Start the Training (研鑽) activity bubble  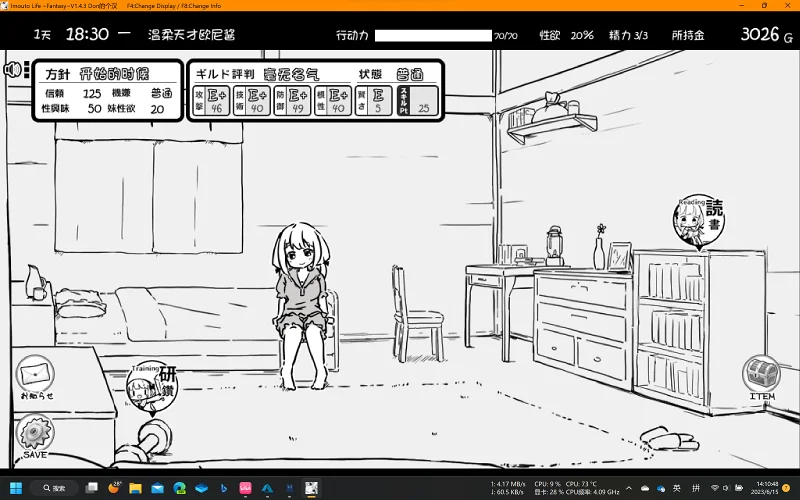pyautogui.click(x=152, y=389)
